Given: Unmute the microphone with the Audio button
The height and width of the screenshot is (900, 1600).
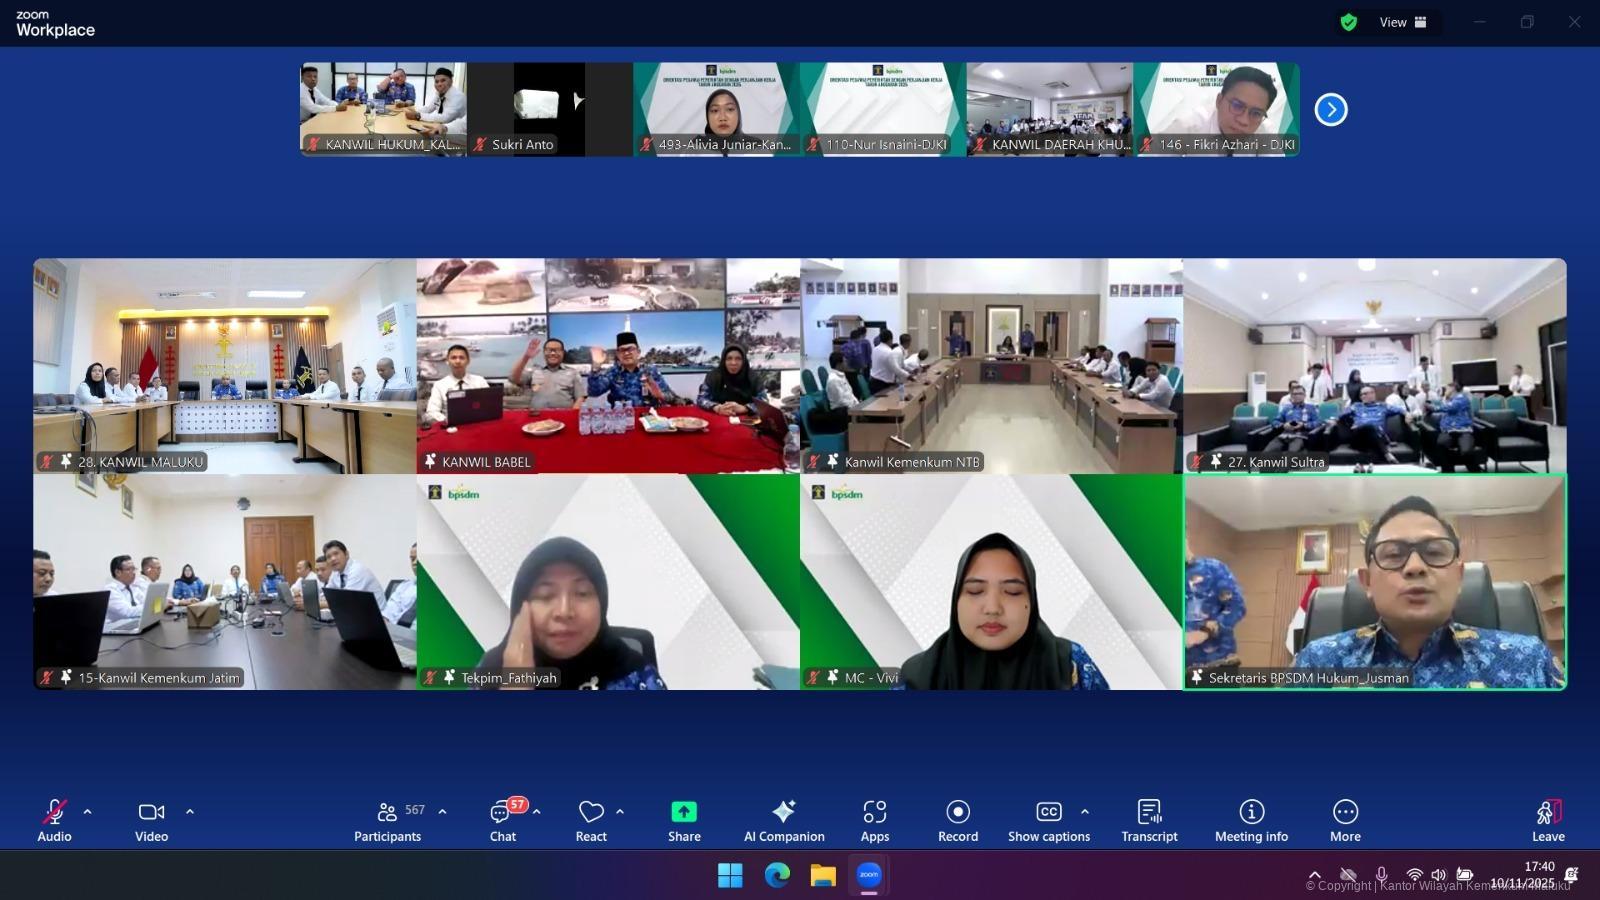Looking at the screenshot, I should (x=55, y=820).
